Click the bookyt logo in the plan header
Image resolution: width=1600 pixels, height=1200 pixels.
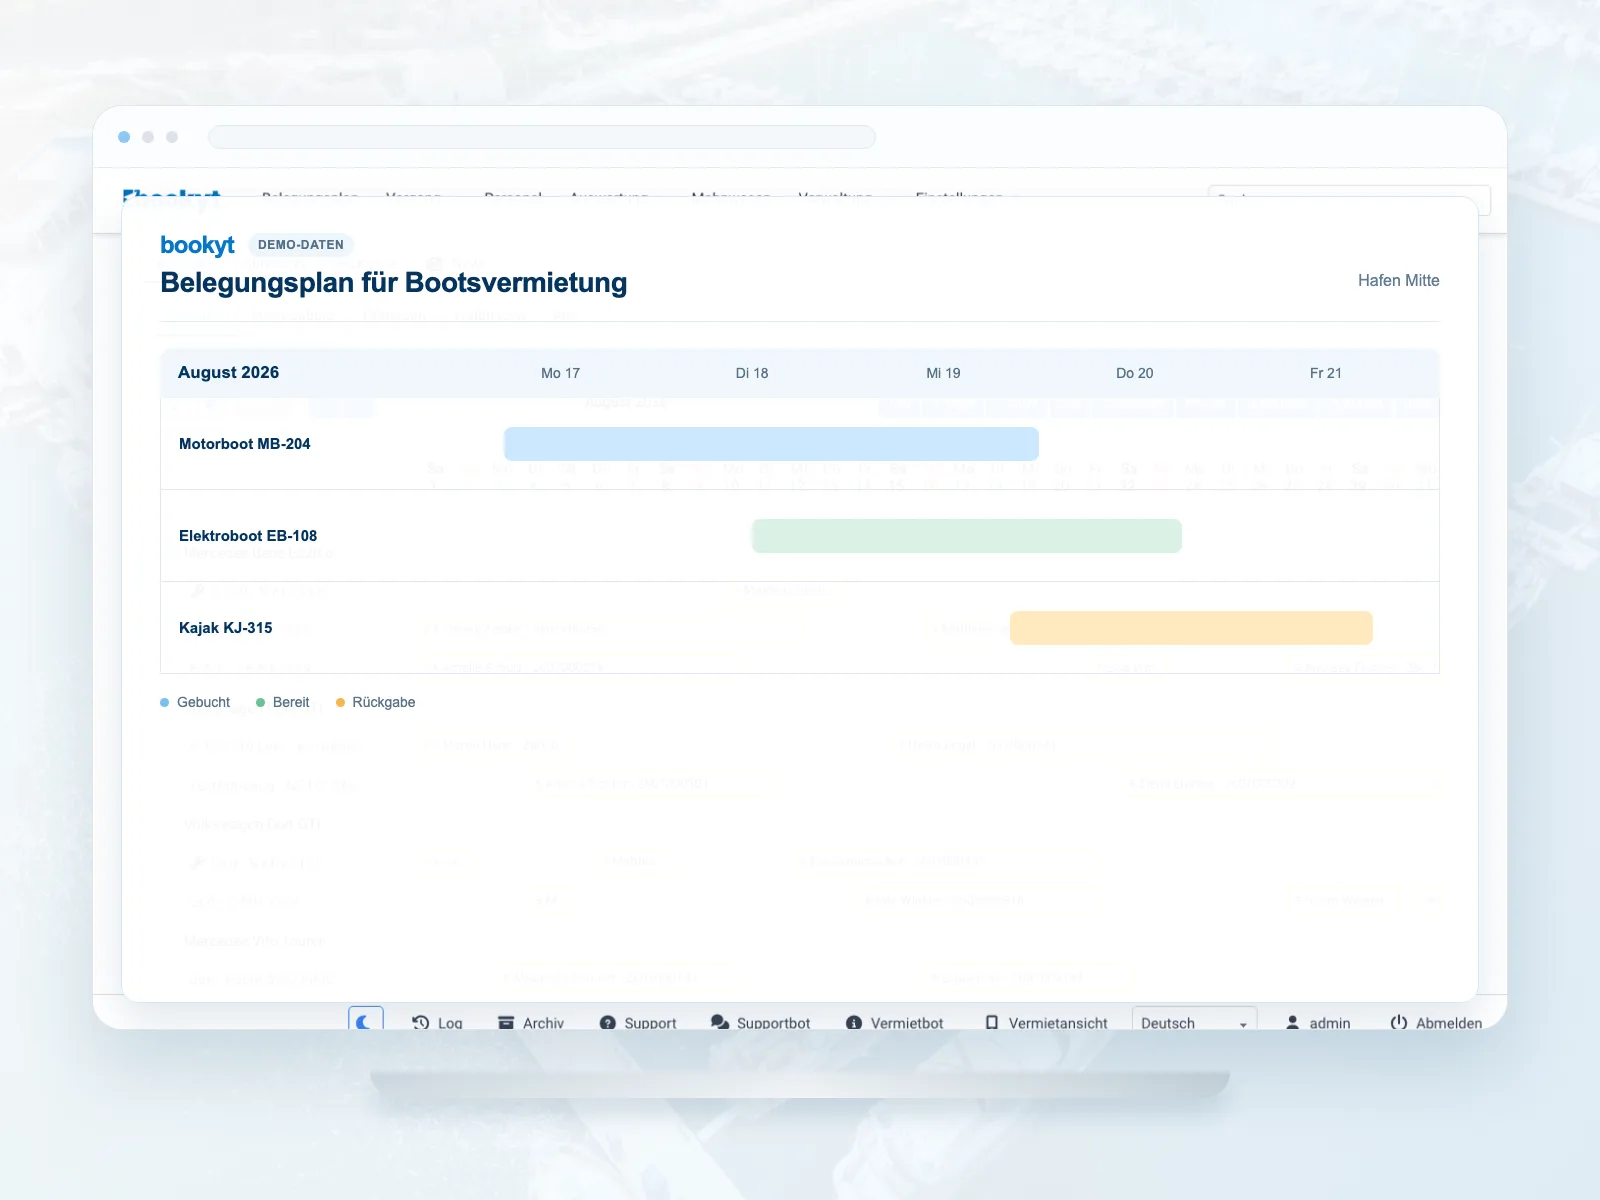197,245
